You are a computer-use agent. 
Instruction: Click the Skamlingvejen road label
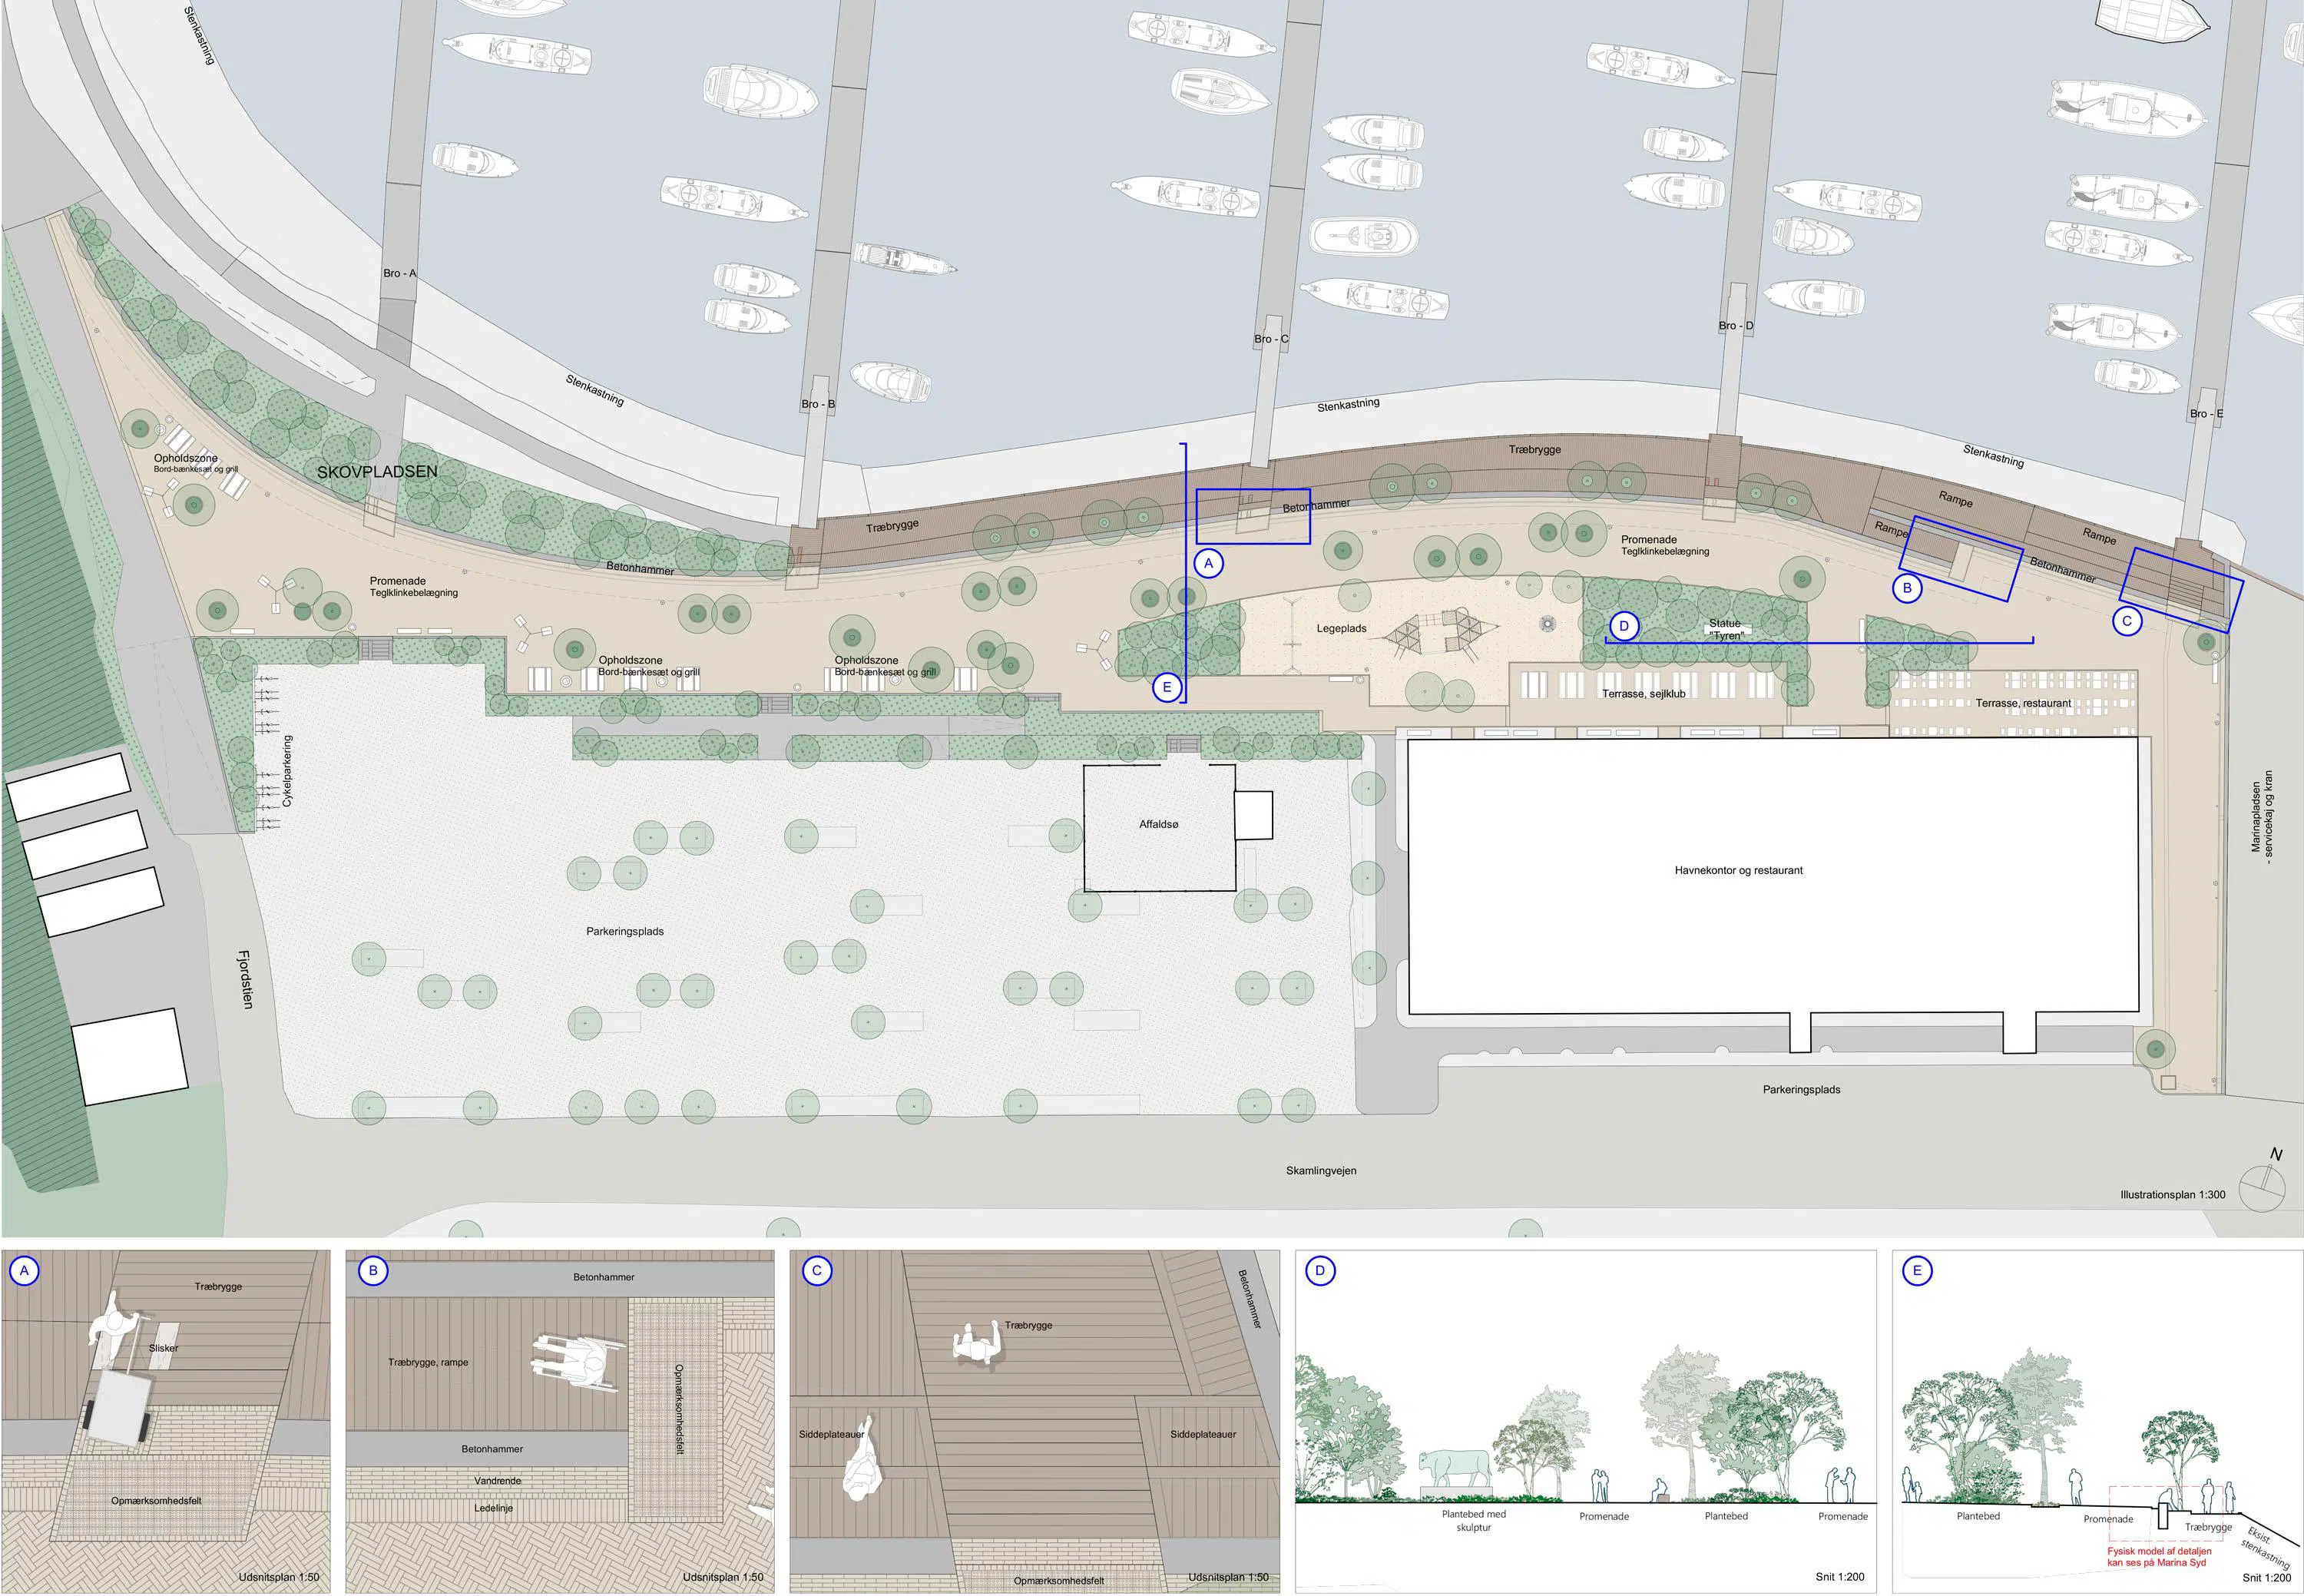tap(1321, 1171)
